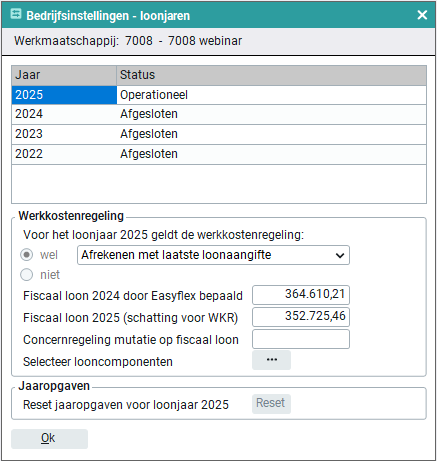Open looncomponenten selection with the ellipsis button
Viewport: 437px width, 461px height.
[271, 360]
